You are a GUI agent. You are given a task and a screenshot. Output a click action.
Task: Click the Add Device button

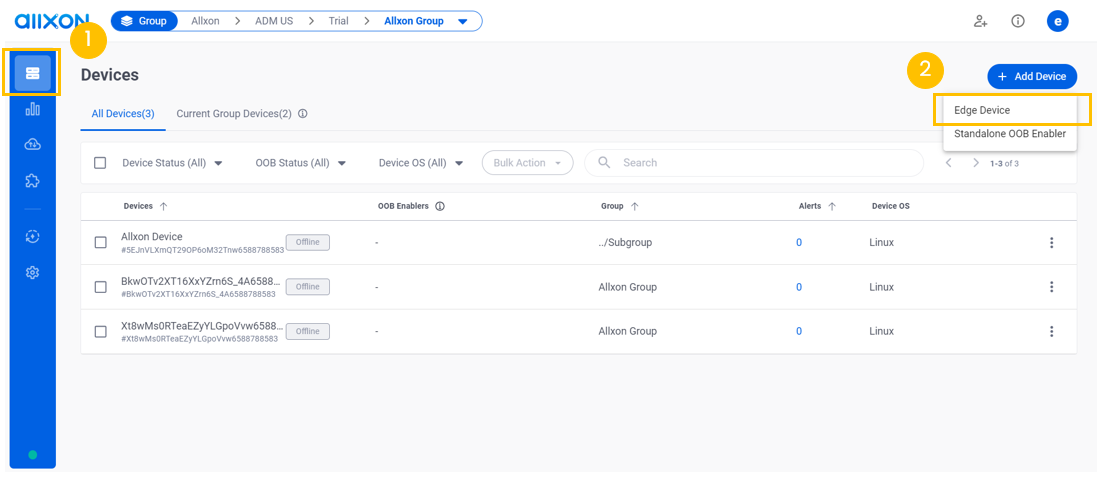point(1032,76)
